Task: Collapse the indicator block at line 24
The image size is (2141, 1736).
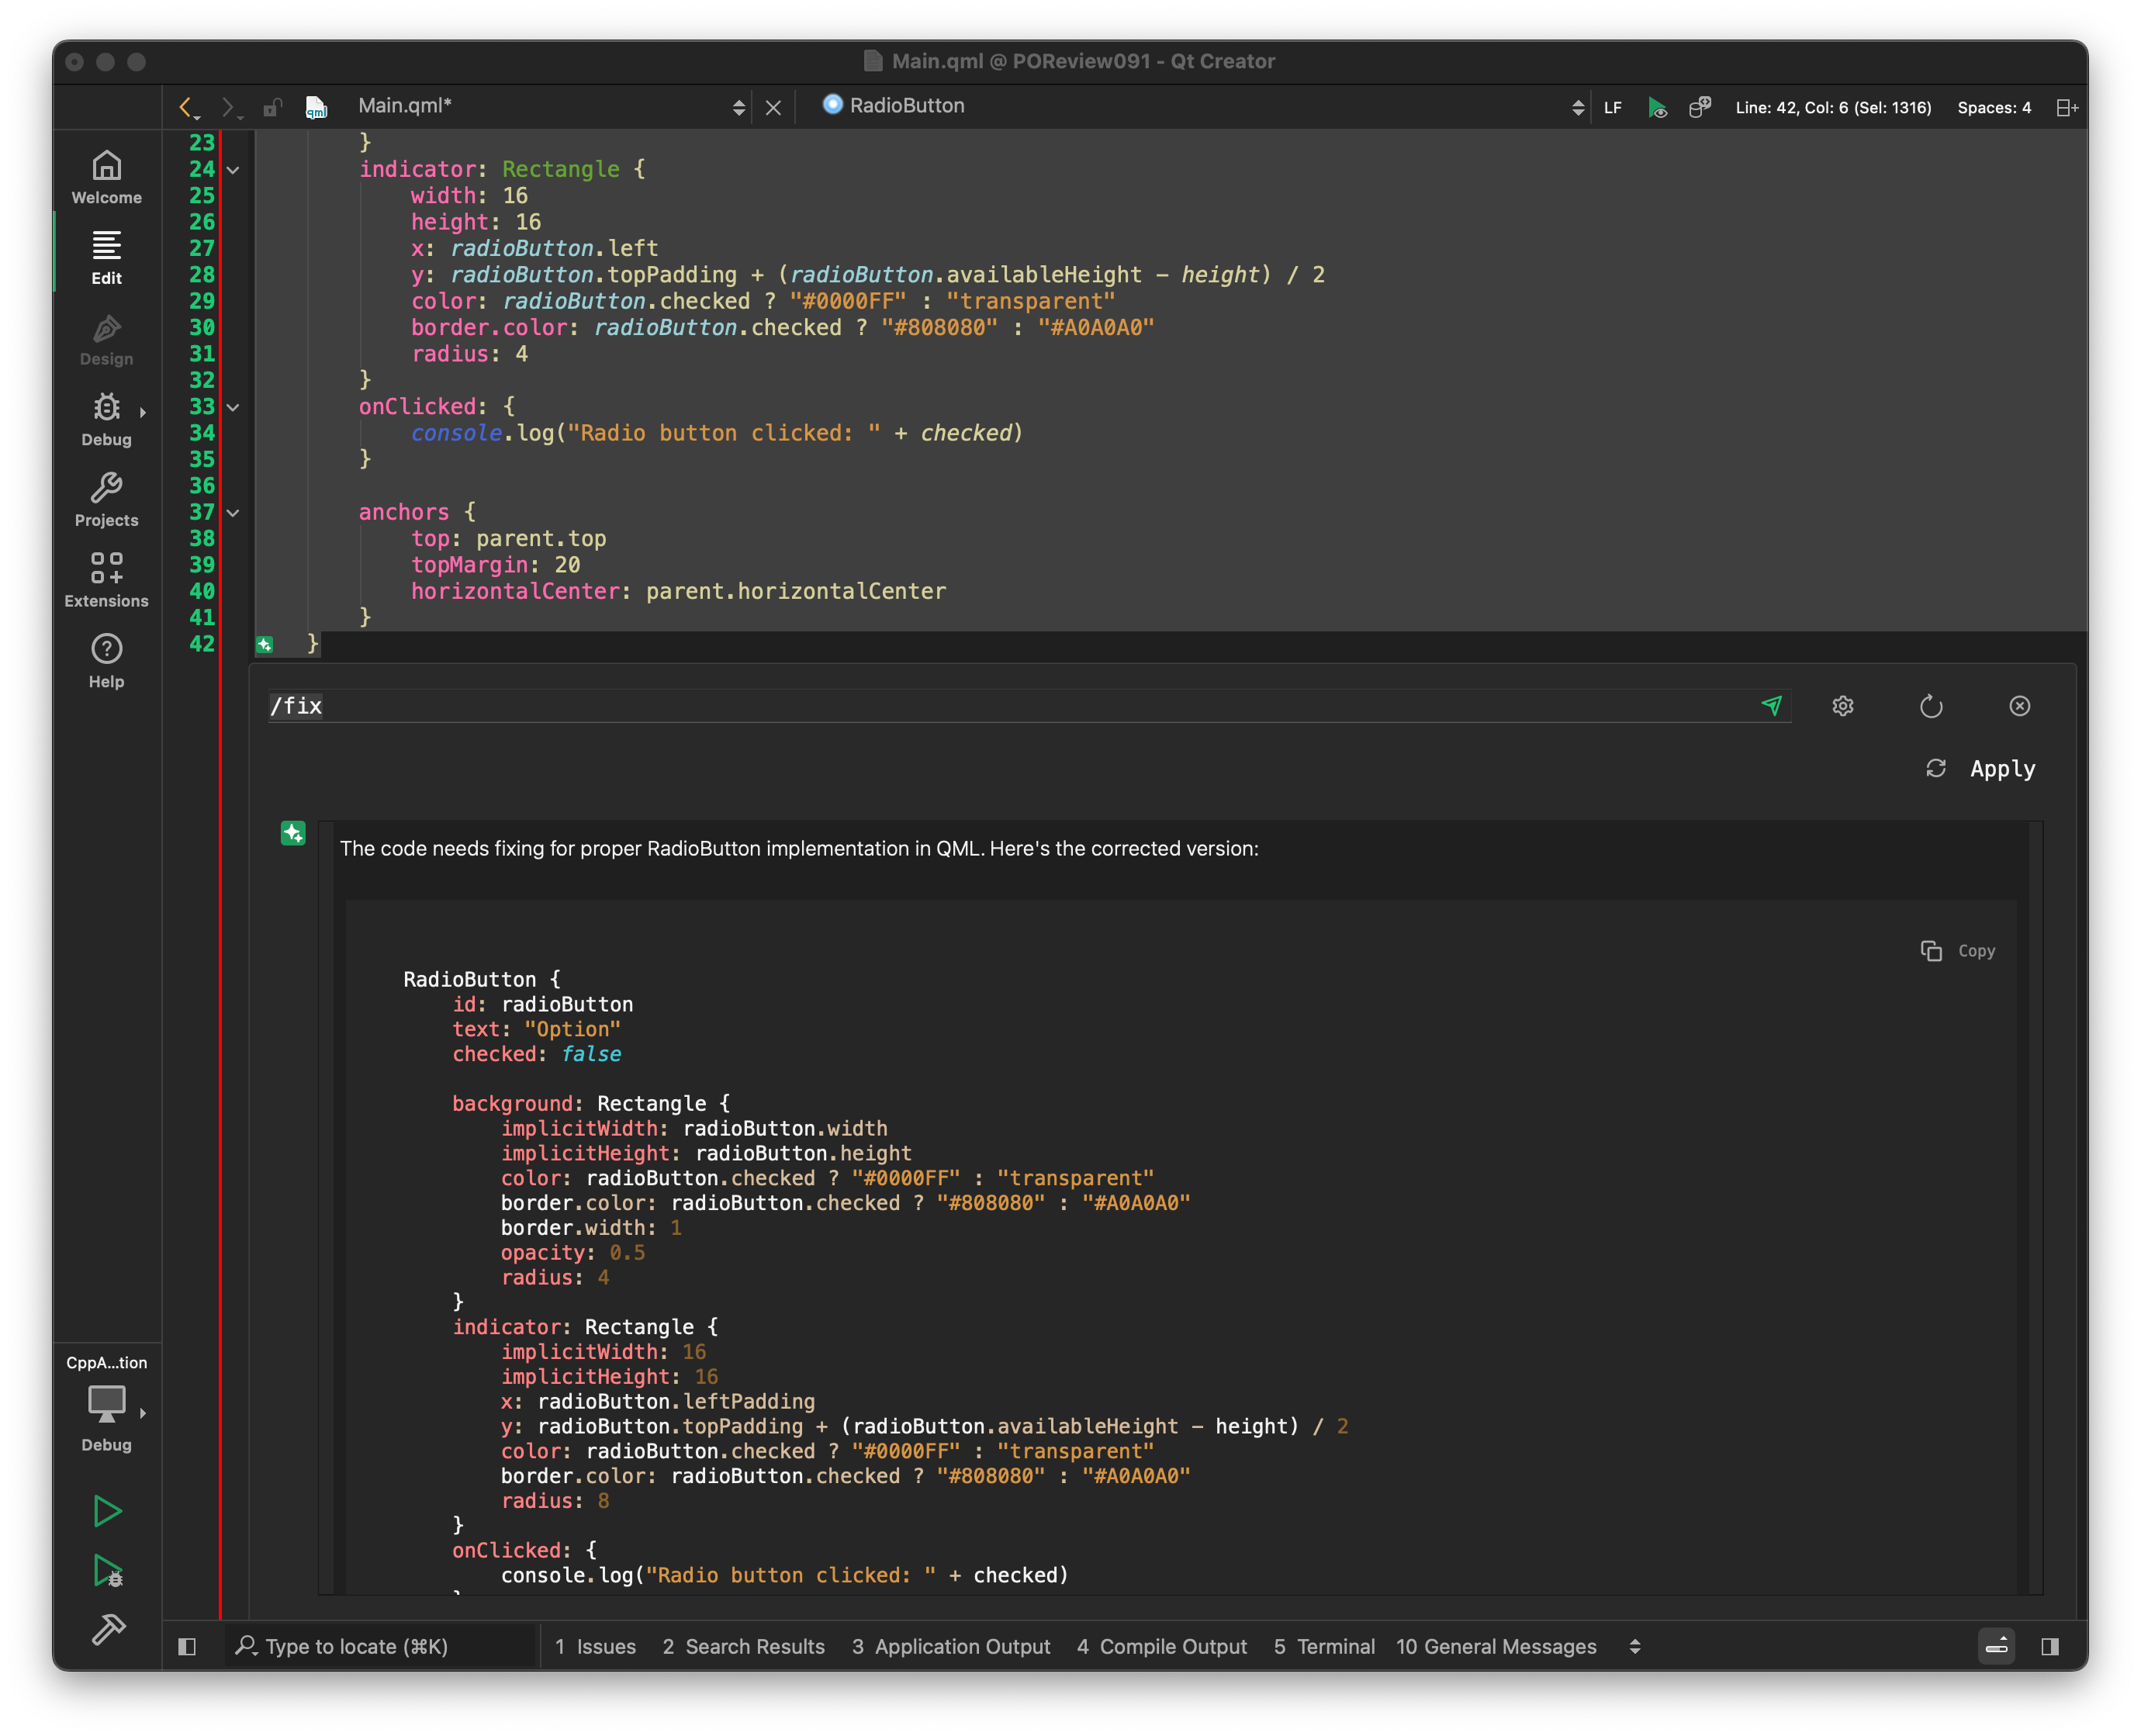Action: [x=233, y=170]
